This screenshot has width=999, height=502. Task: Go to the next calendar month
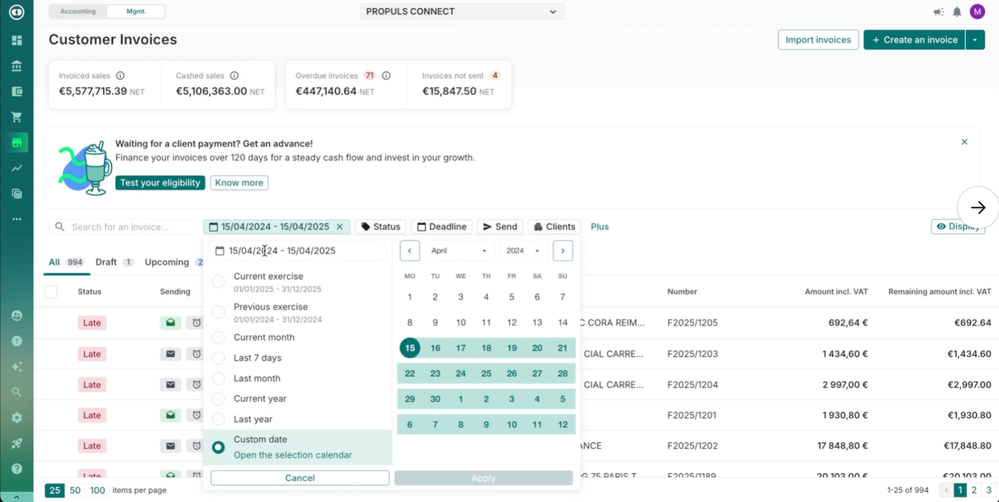point(563,251)
